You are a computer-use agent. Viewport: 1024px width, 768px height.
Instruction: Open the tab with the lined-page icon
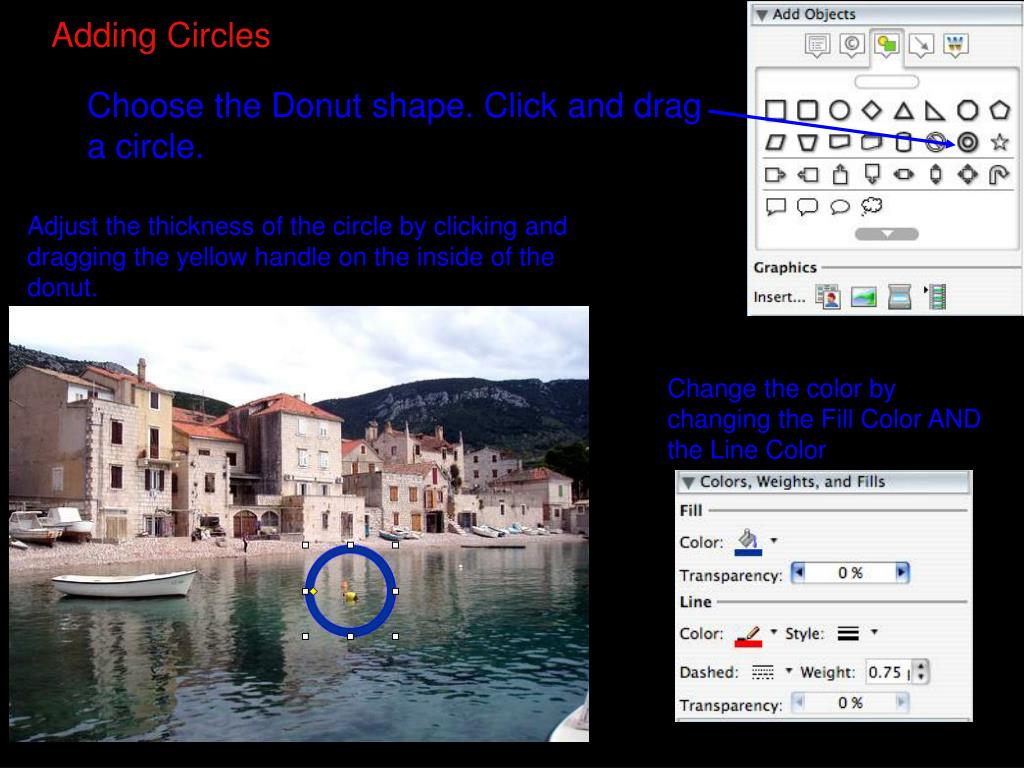817,45
